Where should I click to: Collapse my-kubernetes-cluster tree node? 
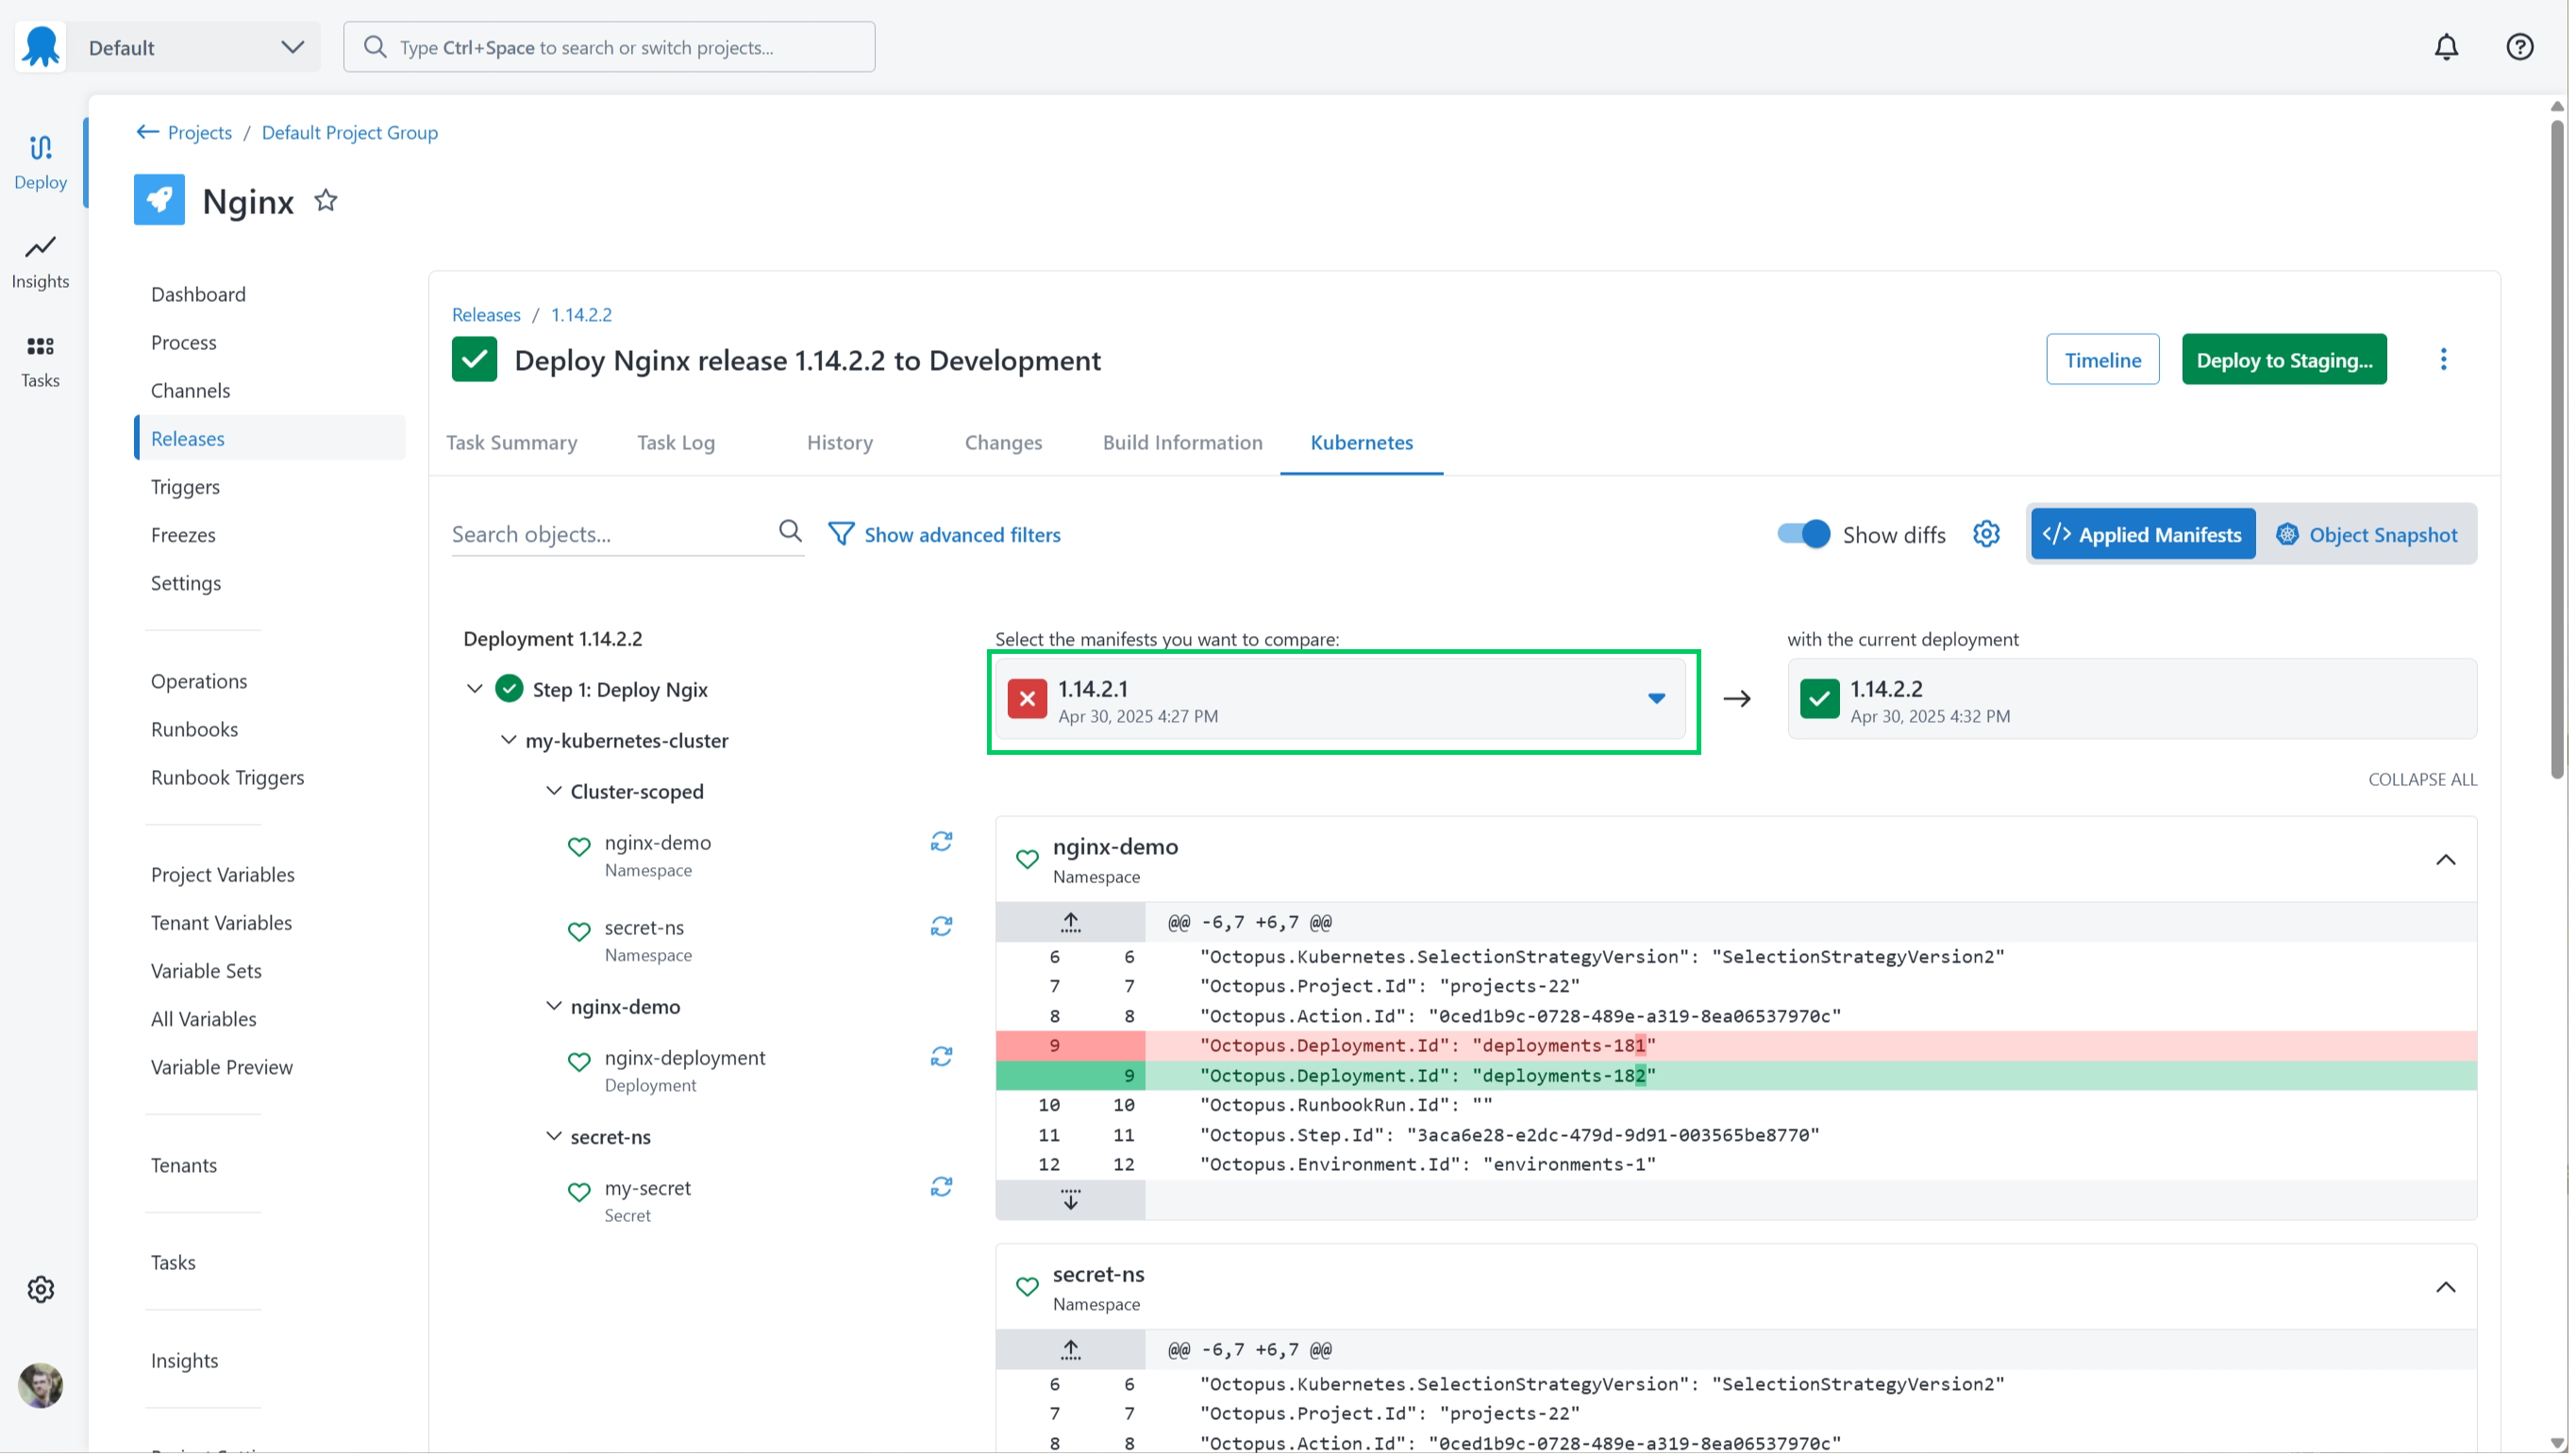point(508,740)
